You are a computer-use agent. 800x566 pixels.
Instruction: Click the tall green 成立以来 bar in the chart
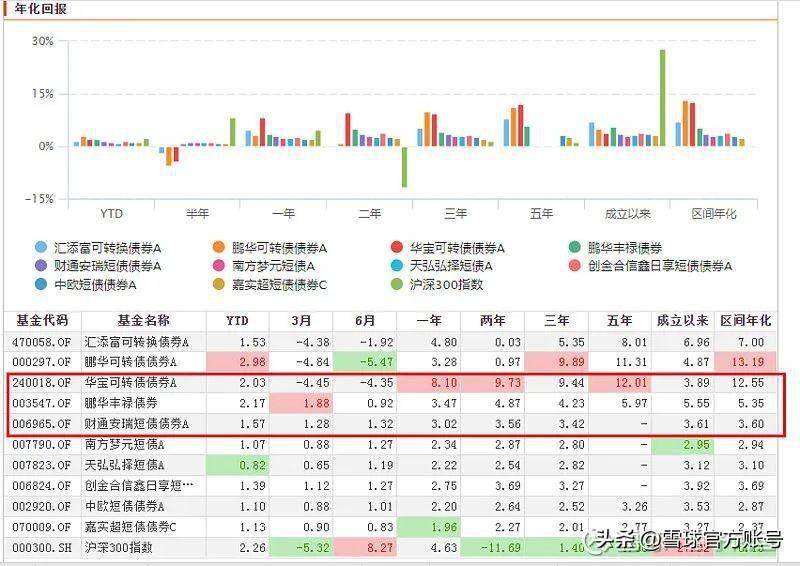661,98
